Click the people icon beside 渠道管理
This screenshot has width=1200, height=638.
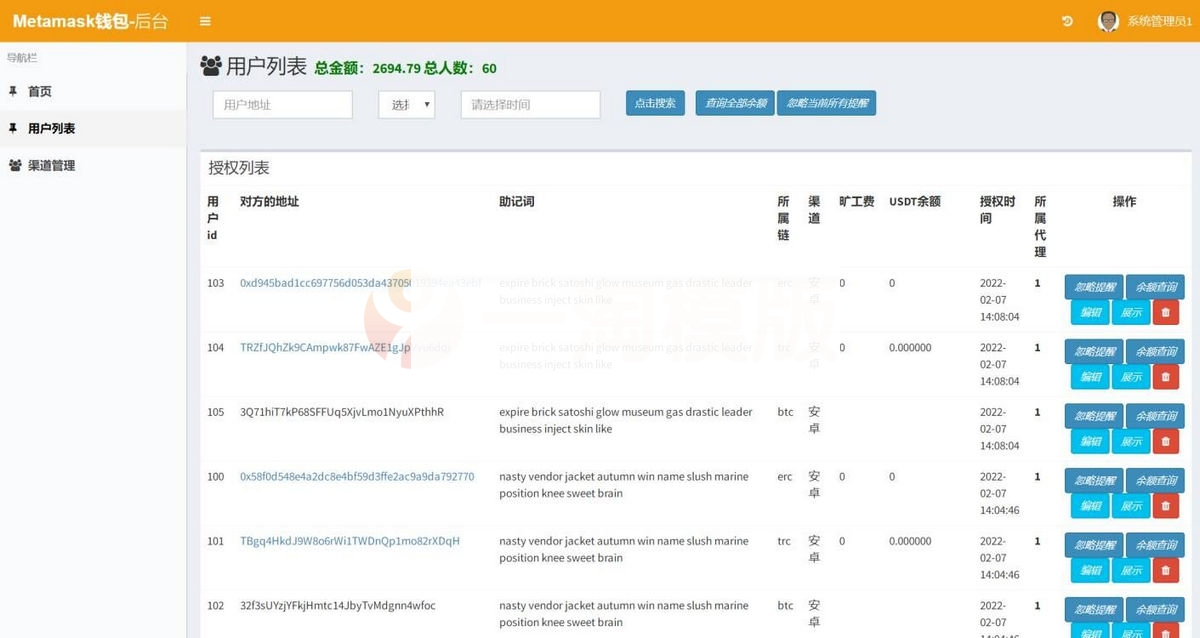point(16,165)
